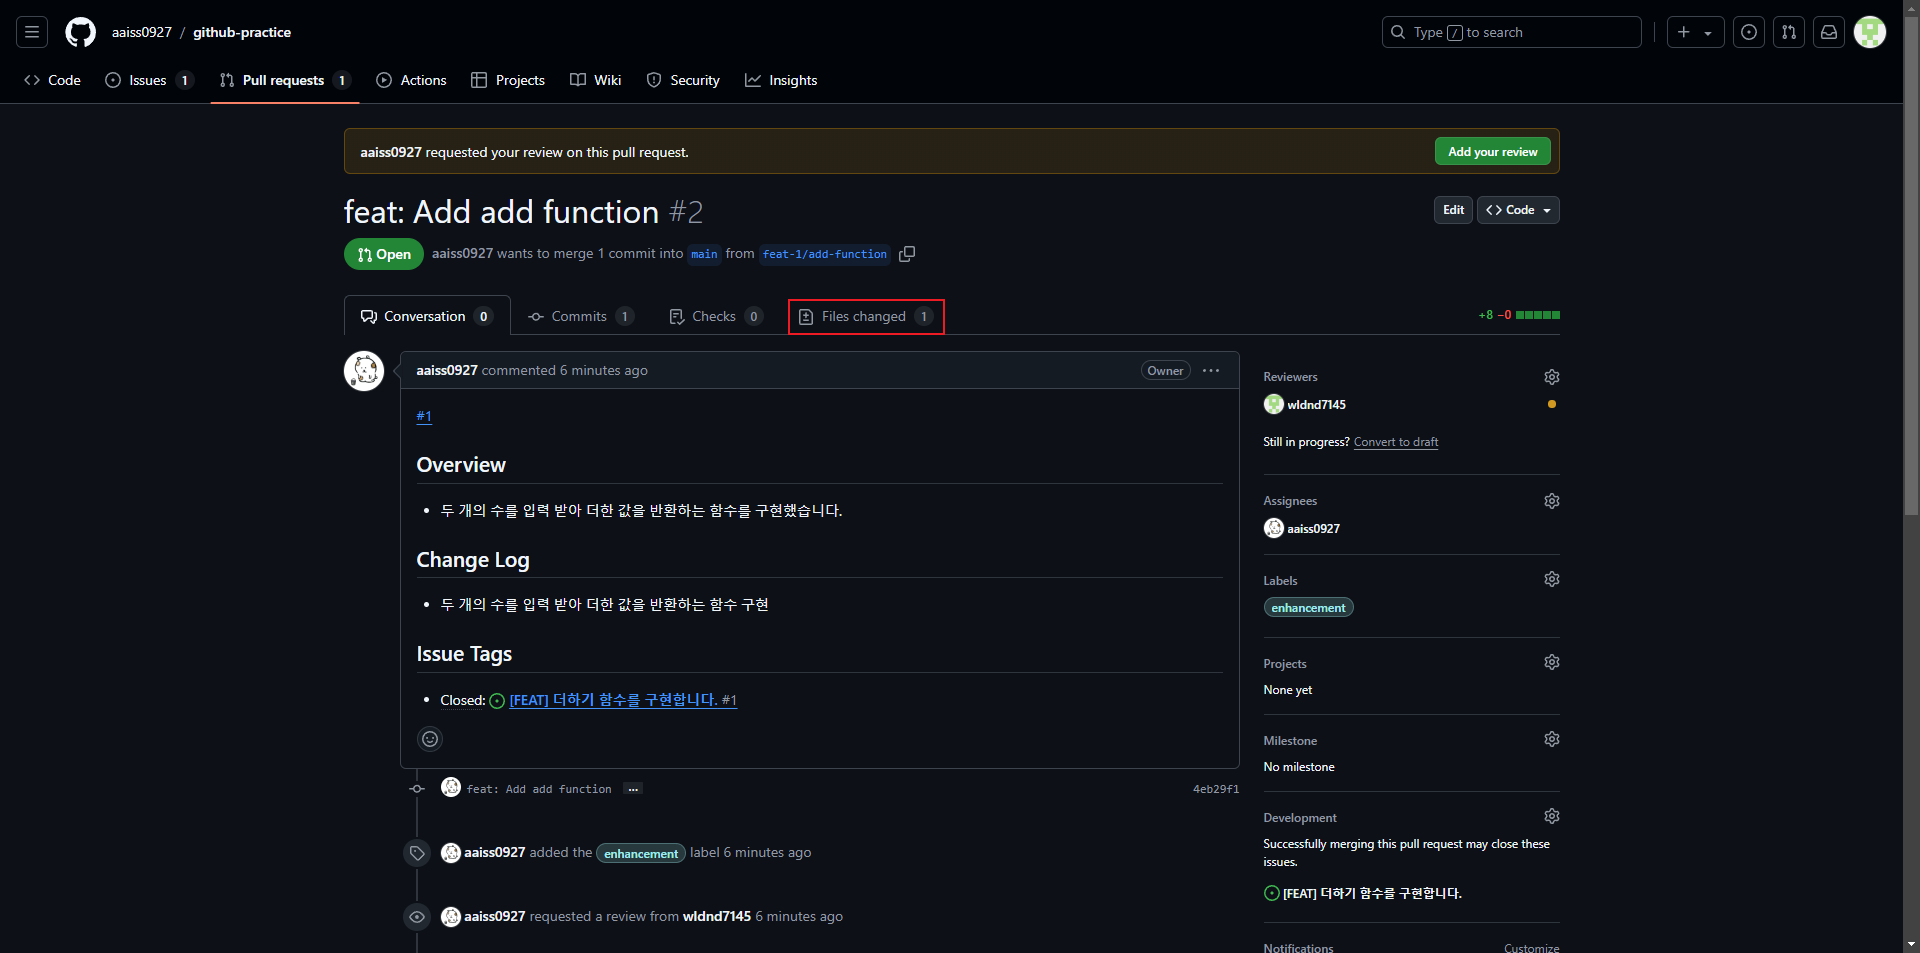The height and width of the screenshot is (953, 1920).
Task: Open the 'Create new' plus dropdown
Action: (1695, 32)
